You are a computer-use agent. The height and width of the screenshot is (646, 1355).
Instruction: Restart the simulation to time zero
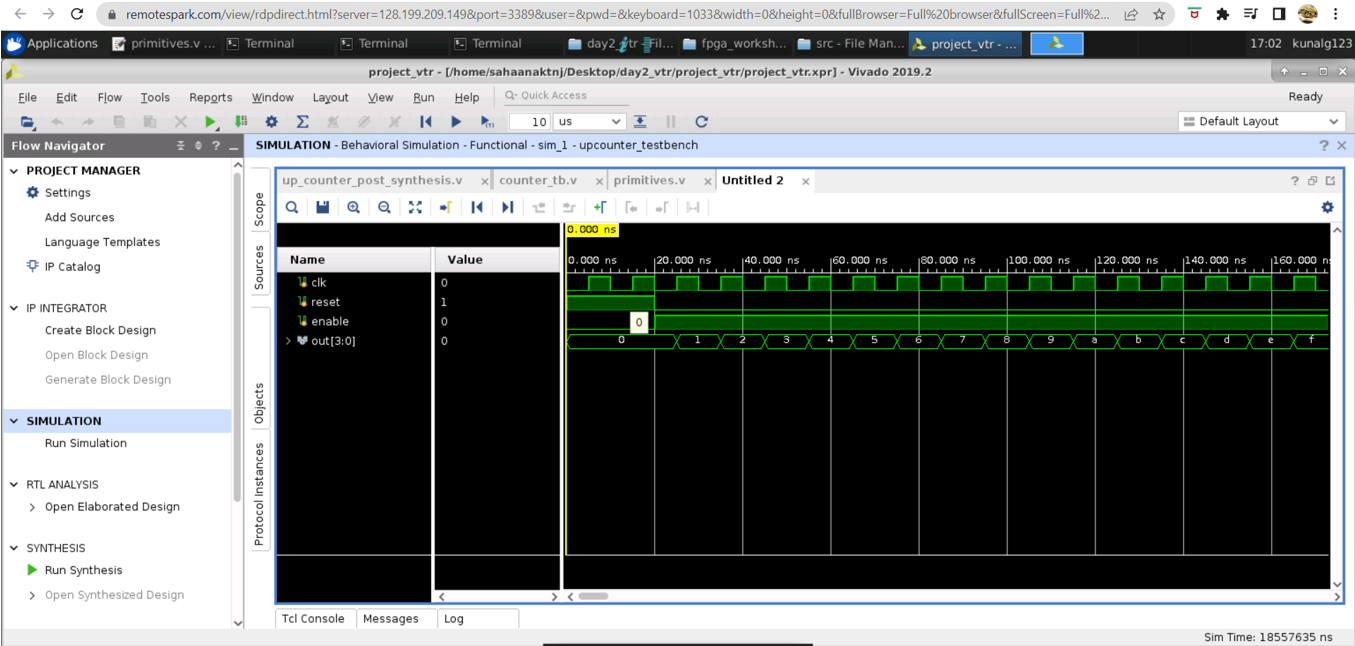point(425,121)
